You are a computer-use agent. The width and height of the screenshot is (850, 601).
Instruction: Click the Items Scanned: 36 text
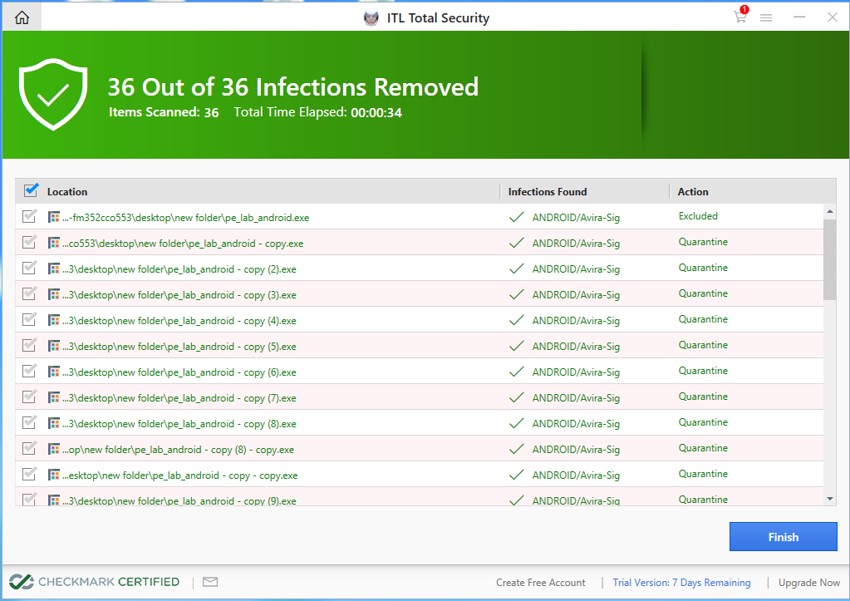click(x=163, y=112)
